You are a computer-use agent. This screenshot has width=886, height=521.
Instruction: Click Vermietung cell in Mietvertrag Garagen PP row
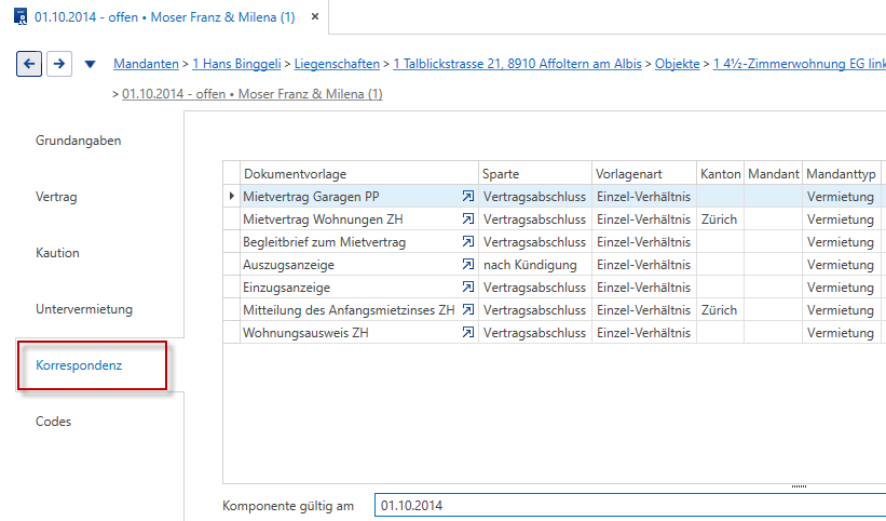(842, 196)
